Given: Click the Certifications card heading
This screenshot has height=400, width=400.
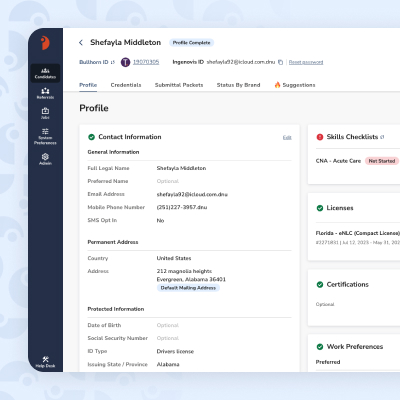Looking at the screenshot, I should pos(348,285).
